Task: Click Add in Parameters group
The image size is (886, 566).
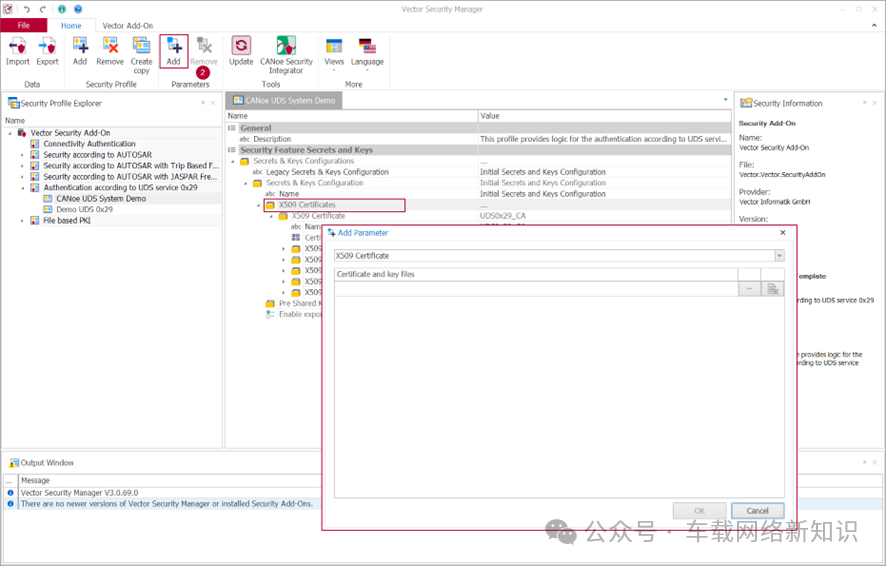Action: (x=173, y=52)
